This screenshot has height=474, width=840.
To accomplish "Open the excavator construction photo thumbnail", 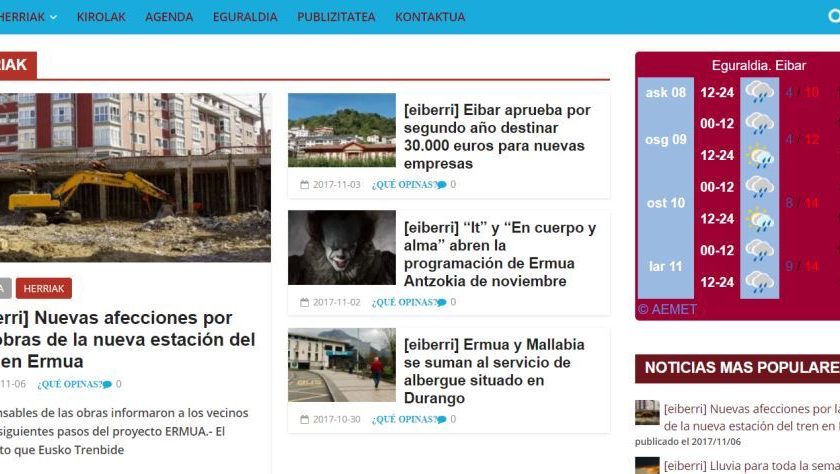I will pyautogui.click(x=134, y=177).
